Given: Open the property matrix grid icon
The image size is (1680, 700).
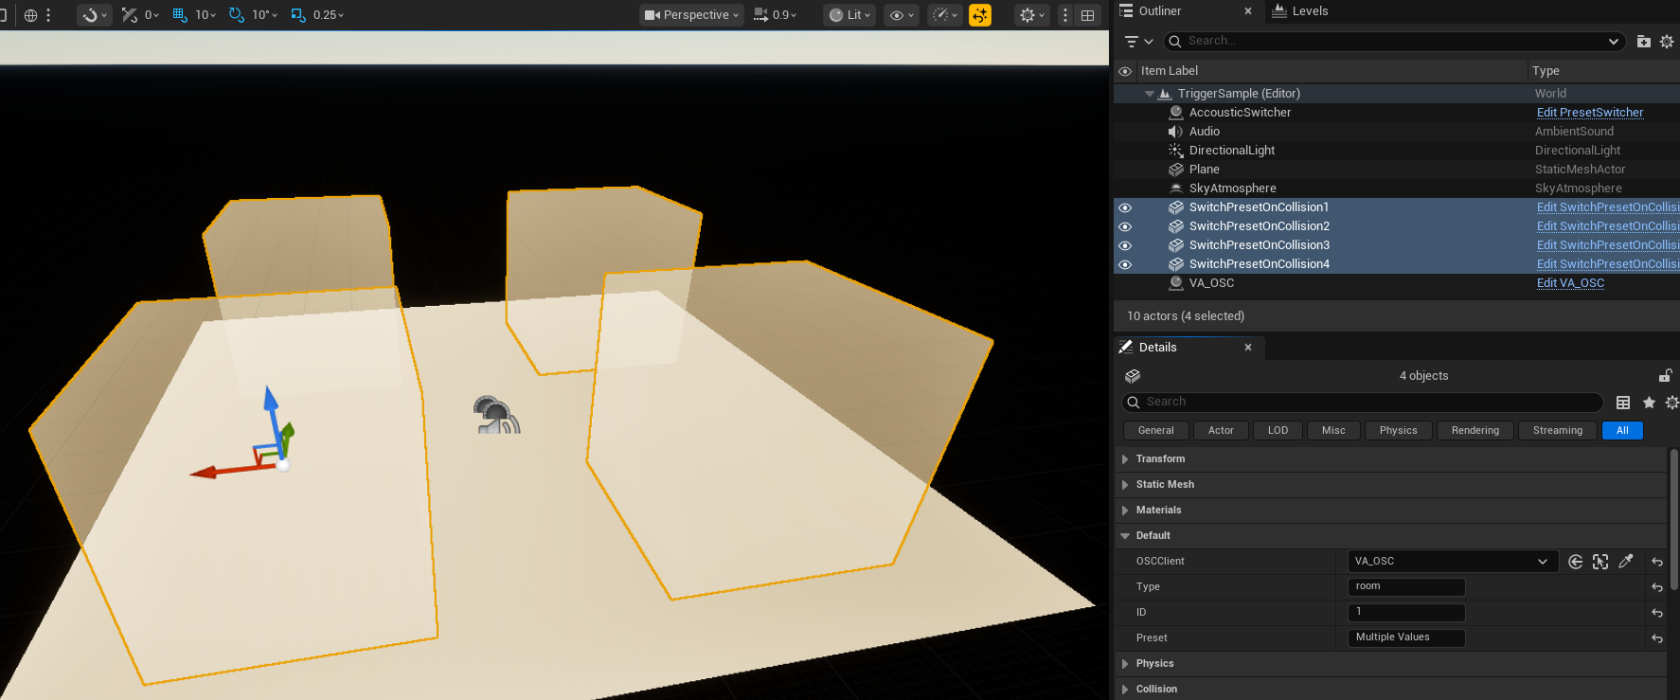Looking at the screenshot, I should 1623,402.
